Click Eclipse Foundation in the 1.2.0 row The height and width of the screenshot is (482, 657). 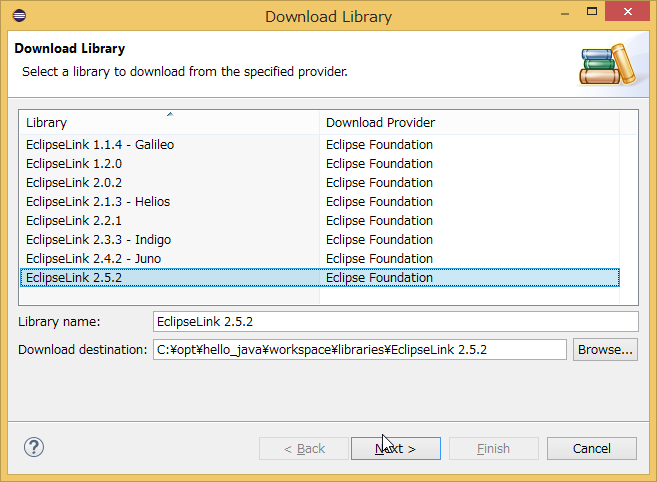click(379, 163)
